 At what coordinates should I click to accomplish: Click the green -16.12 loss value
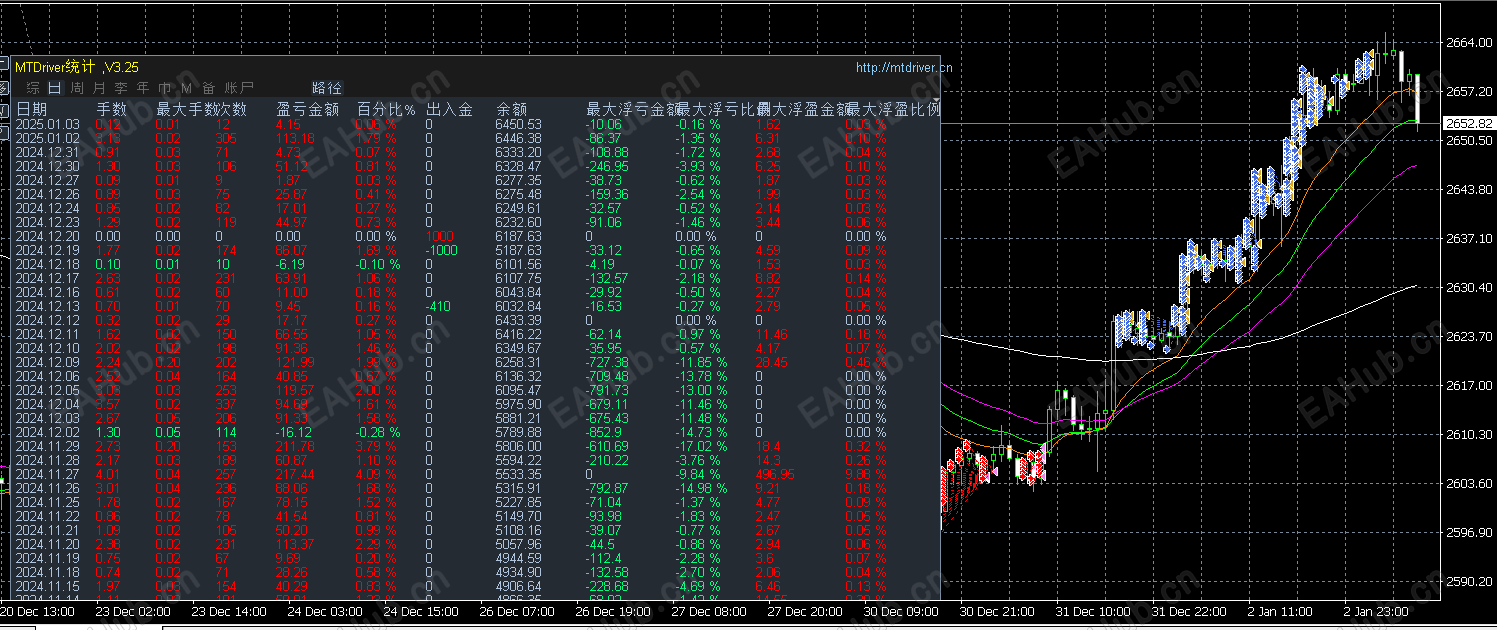point(295,432)
